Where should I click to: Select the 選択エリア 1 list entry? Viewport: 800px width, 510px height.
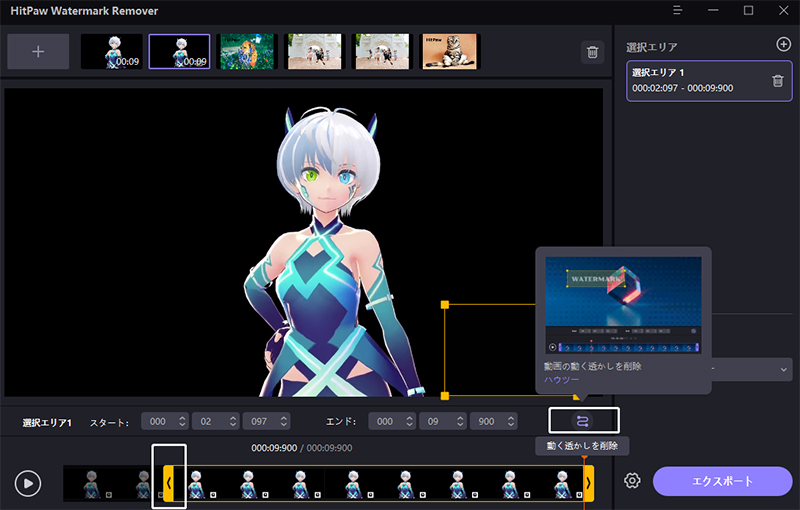[x=709, y=81]
